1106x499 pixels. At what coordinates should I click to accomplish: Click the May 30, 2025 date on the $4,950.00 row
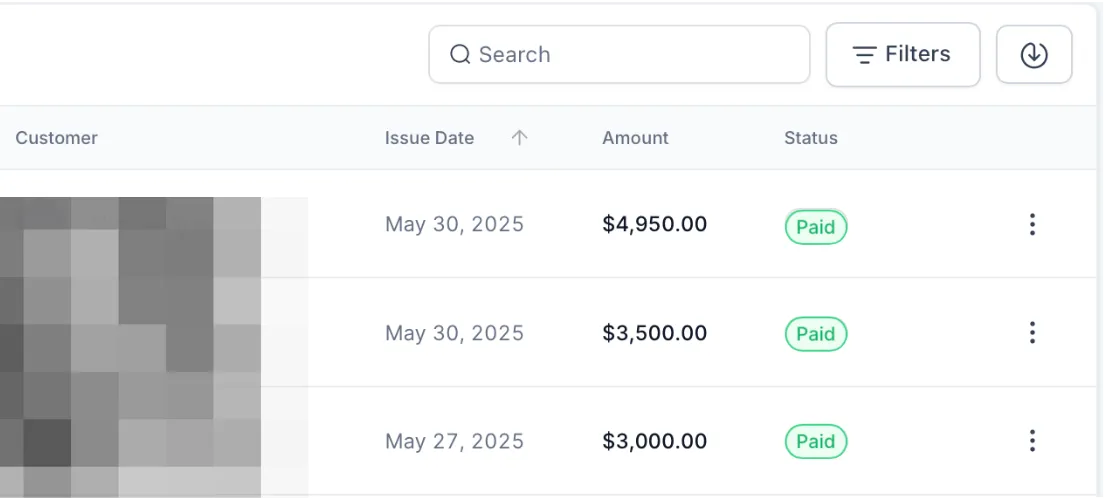click(x=454, y=225)
